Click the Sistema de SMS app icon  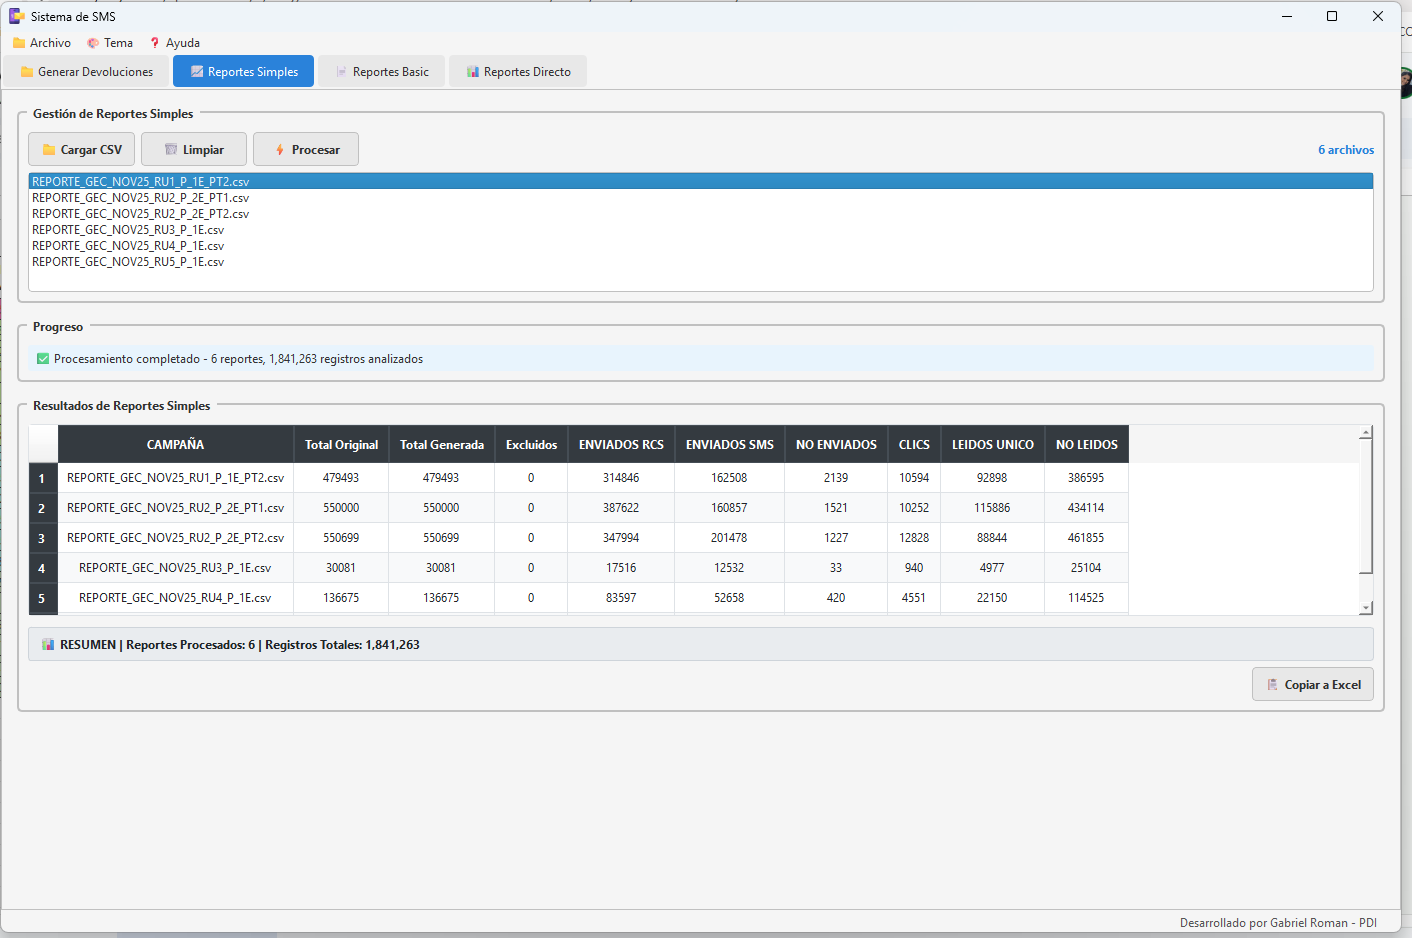tap(16, 16)
